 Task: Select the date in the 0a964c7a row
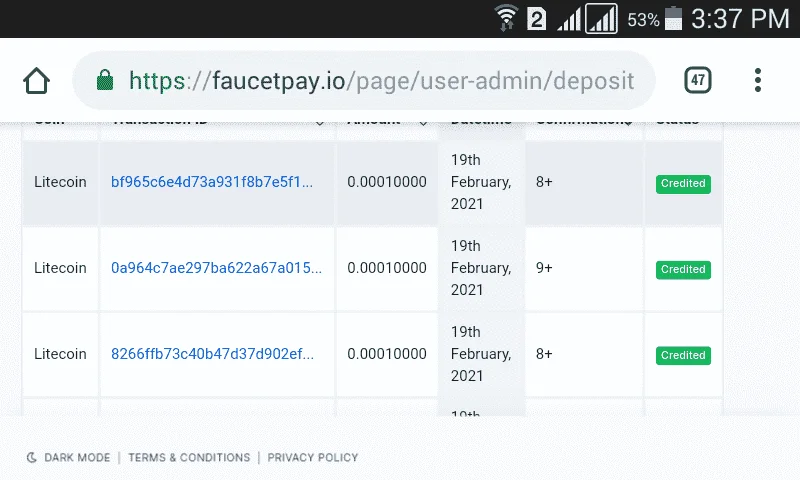tap(481, 268)
